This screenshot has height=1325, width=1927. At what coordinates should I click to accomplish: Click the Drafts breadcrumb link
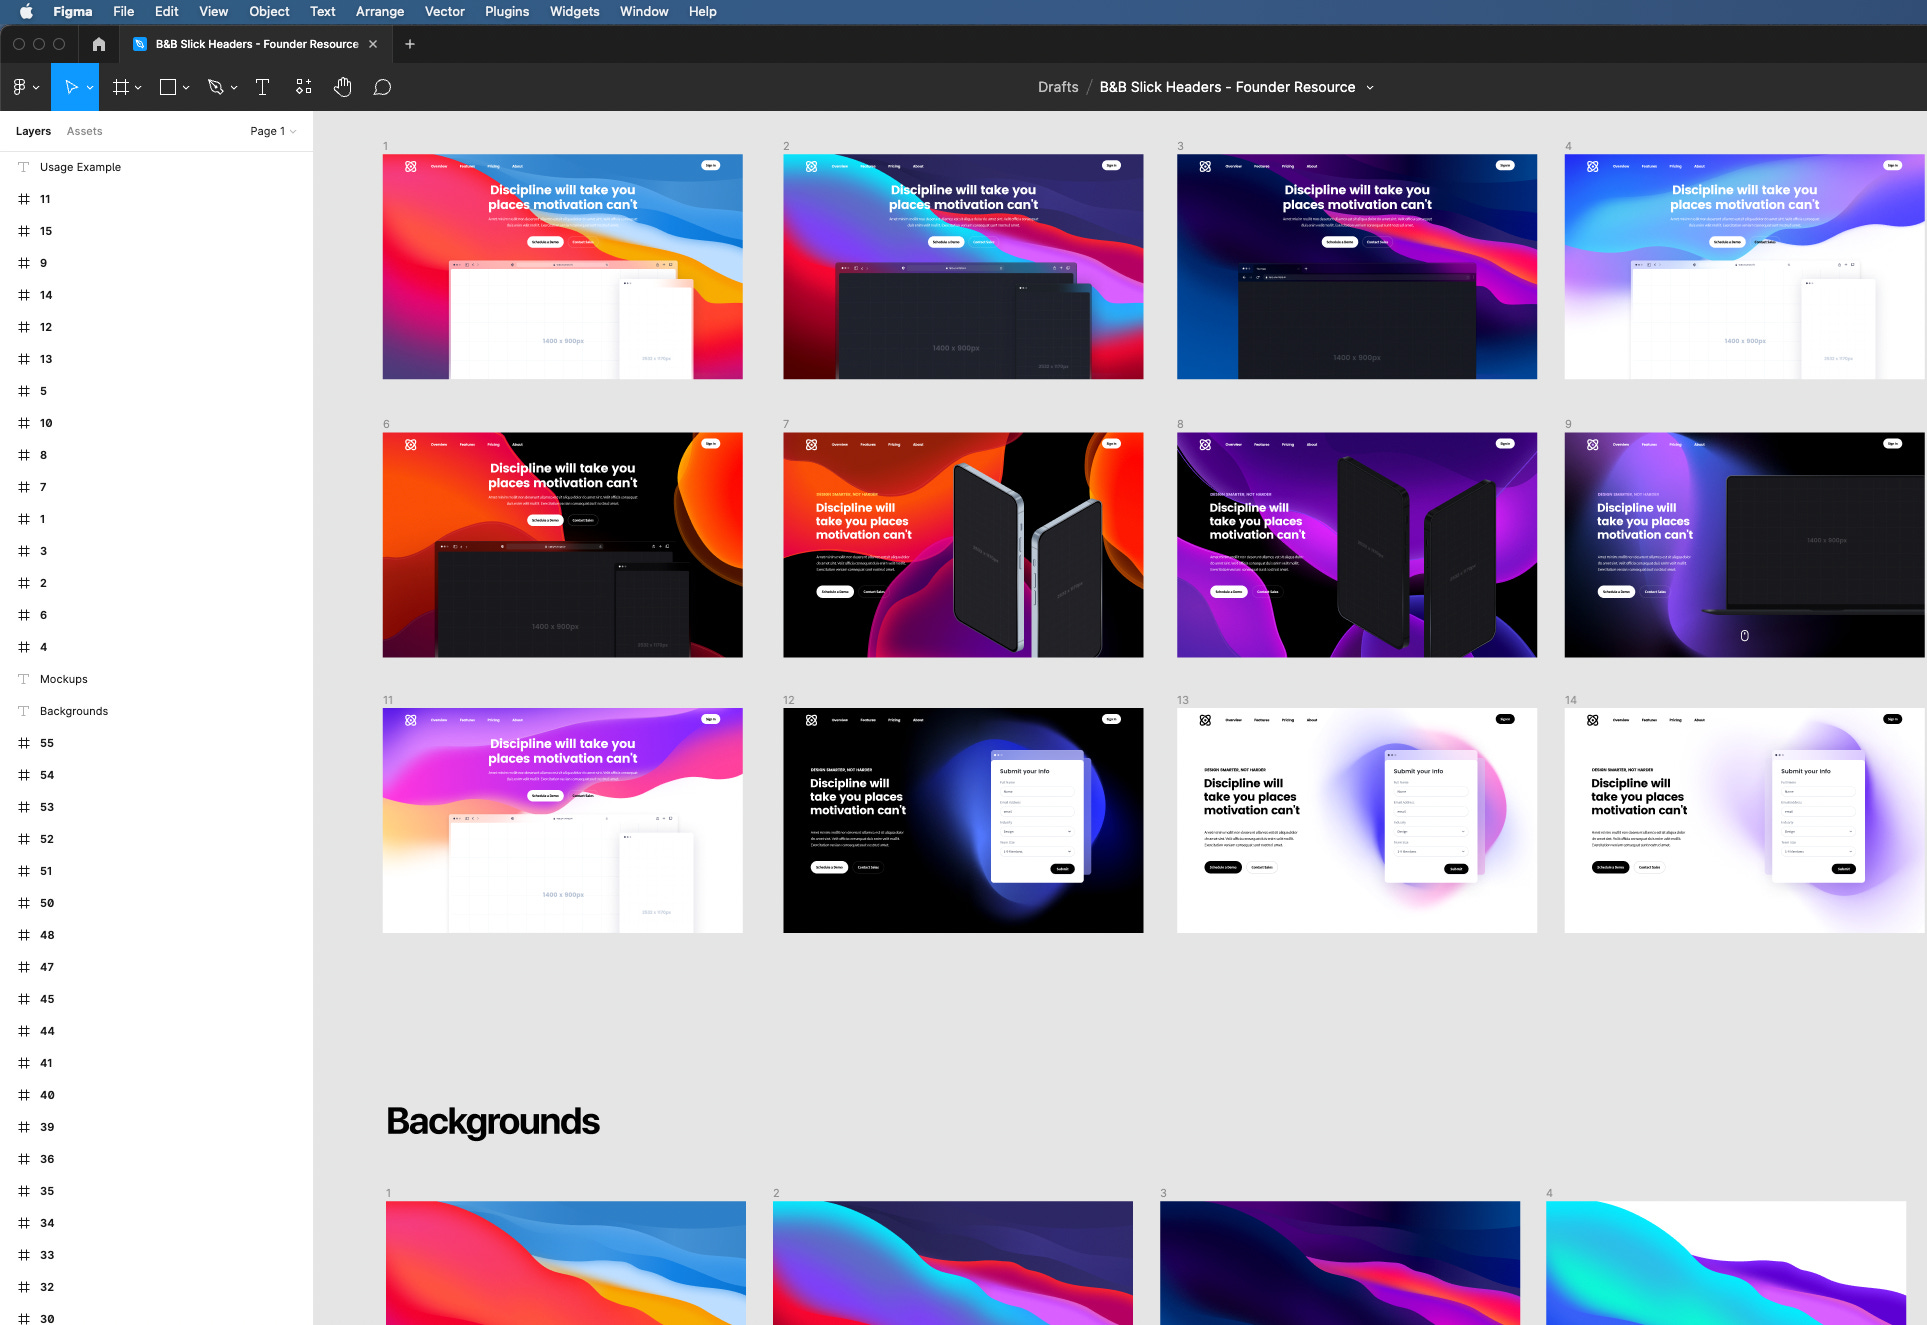1057,87
